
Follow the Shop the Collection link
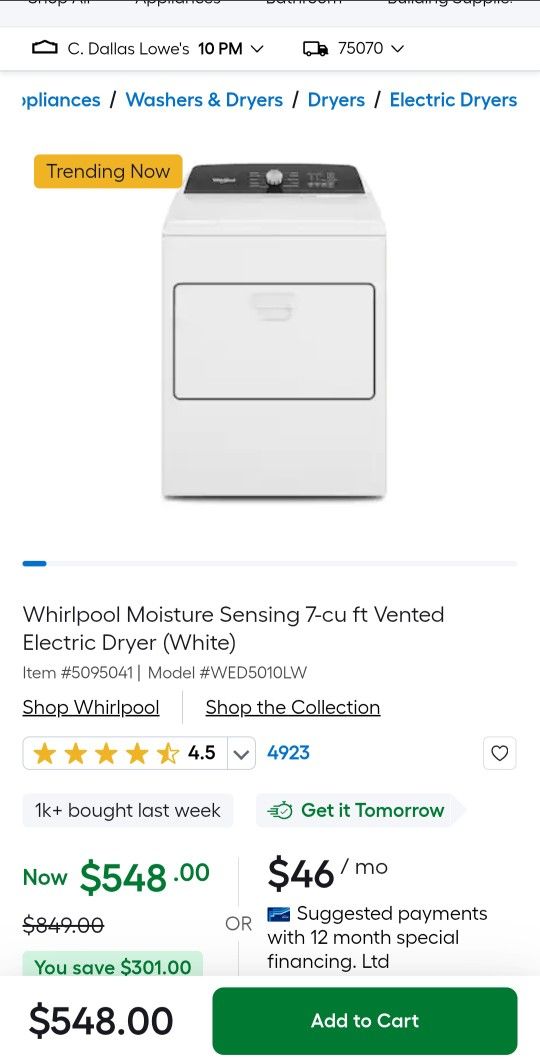(293, 708)
